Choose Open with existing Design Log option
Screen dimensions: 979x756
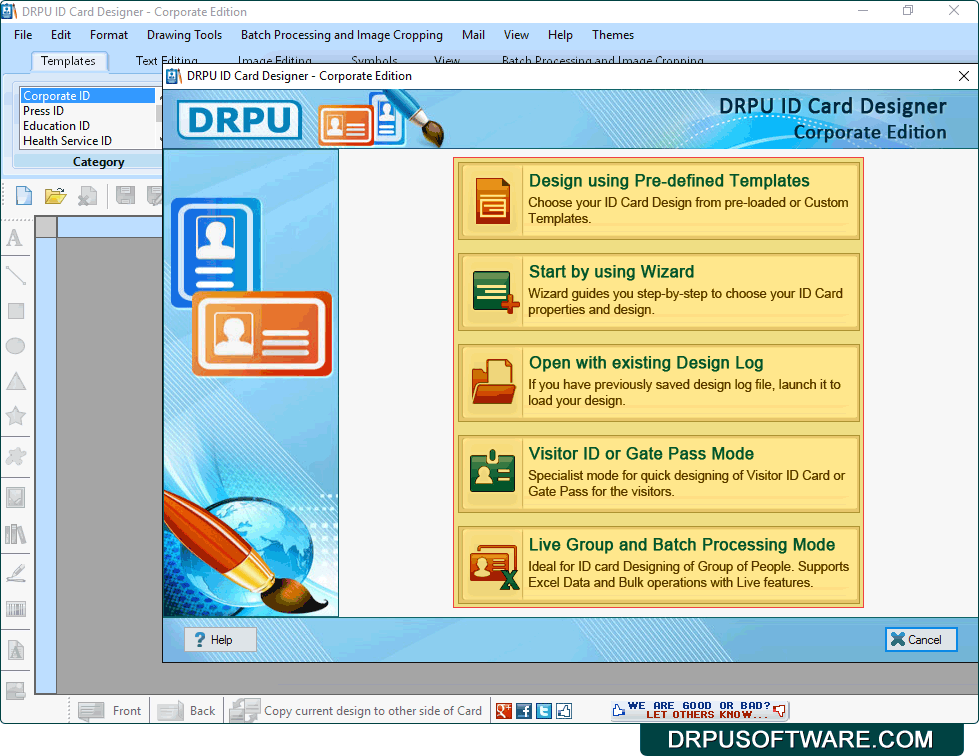click(659, 383)
